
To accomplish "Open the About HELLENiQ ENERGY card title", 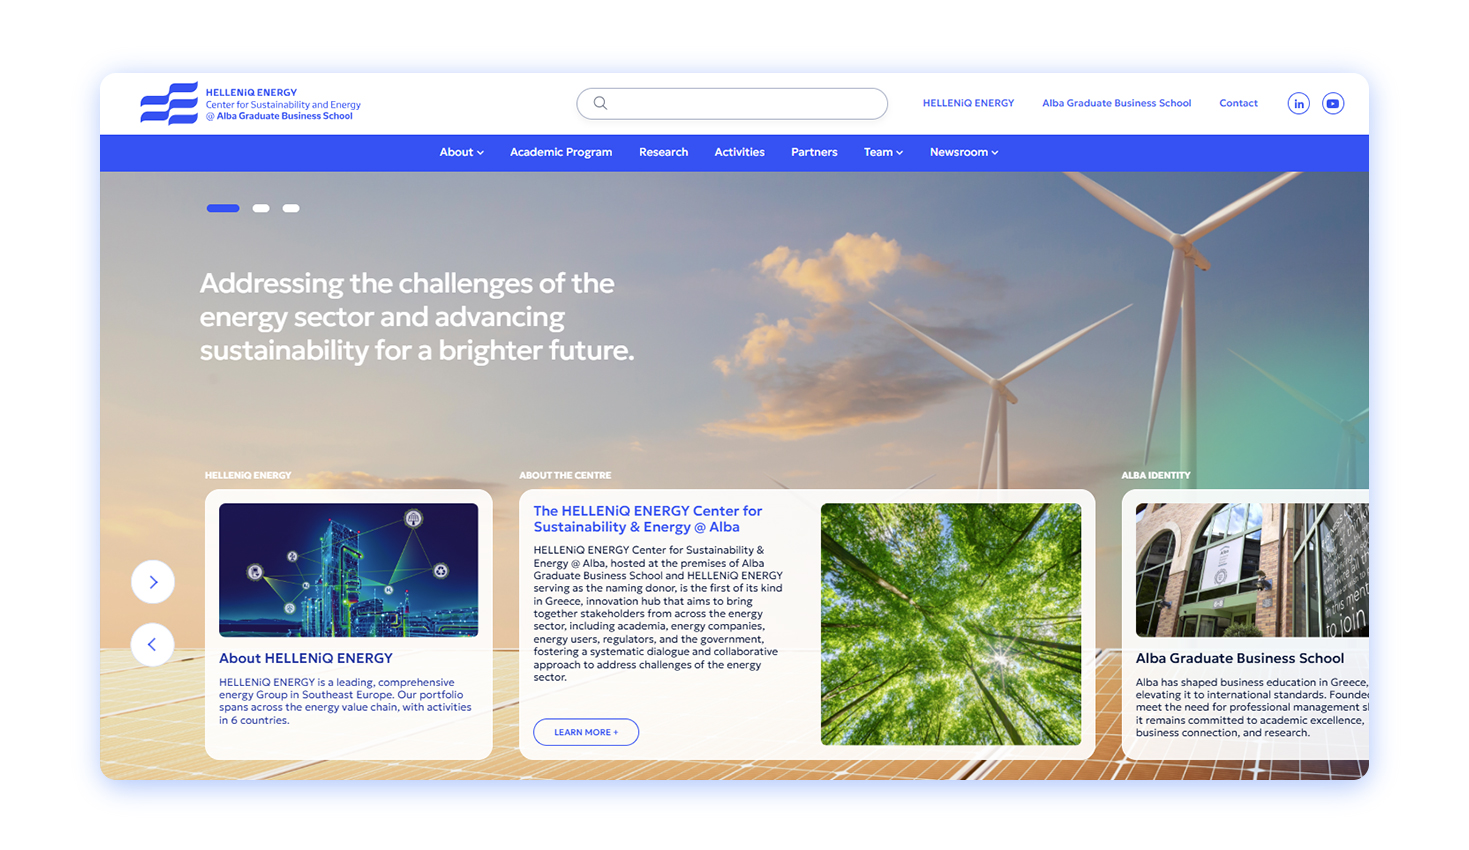I will pyautogui.click(x=306, y=658).
